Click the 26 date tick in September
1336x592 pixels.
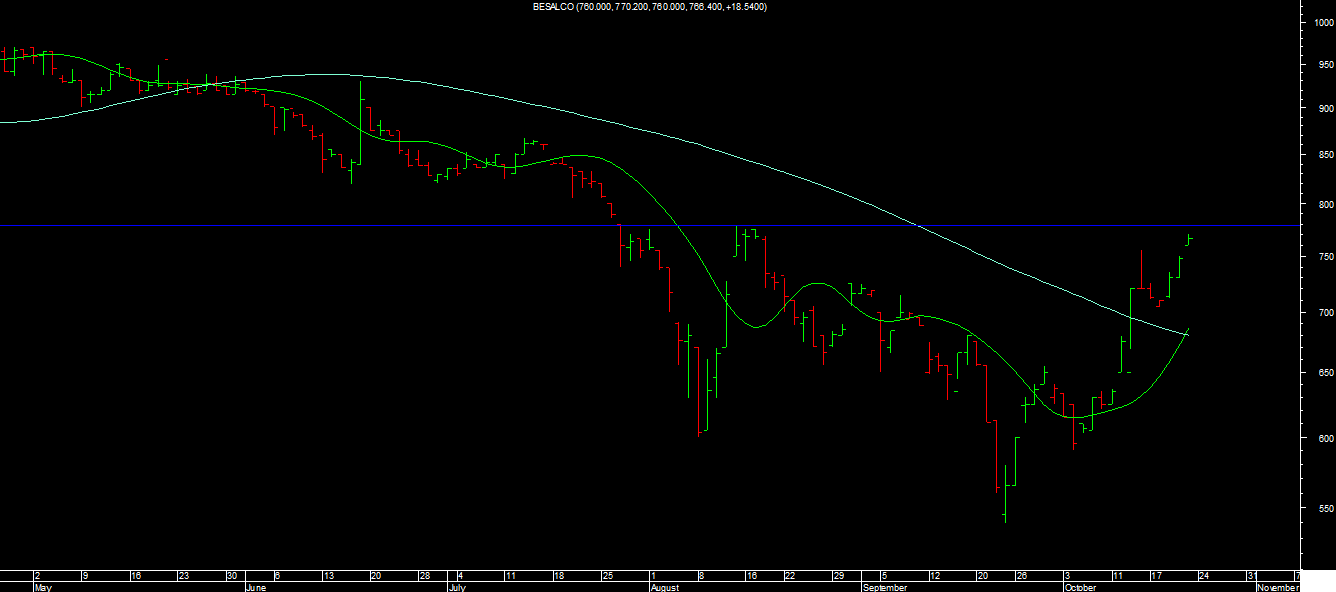[1022, 576]
